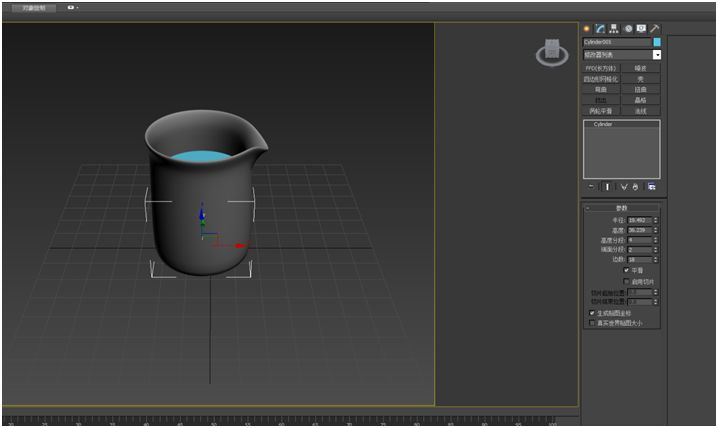Enable the 启用切片 (Slice On) checkbox
Image resolution: width=718 pixels, height=428 pixels.
(626, 281)
